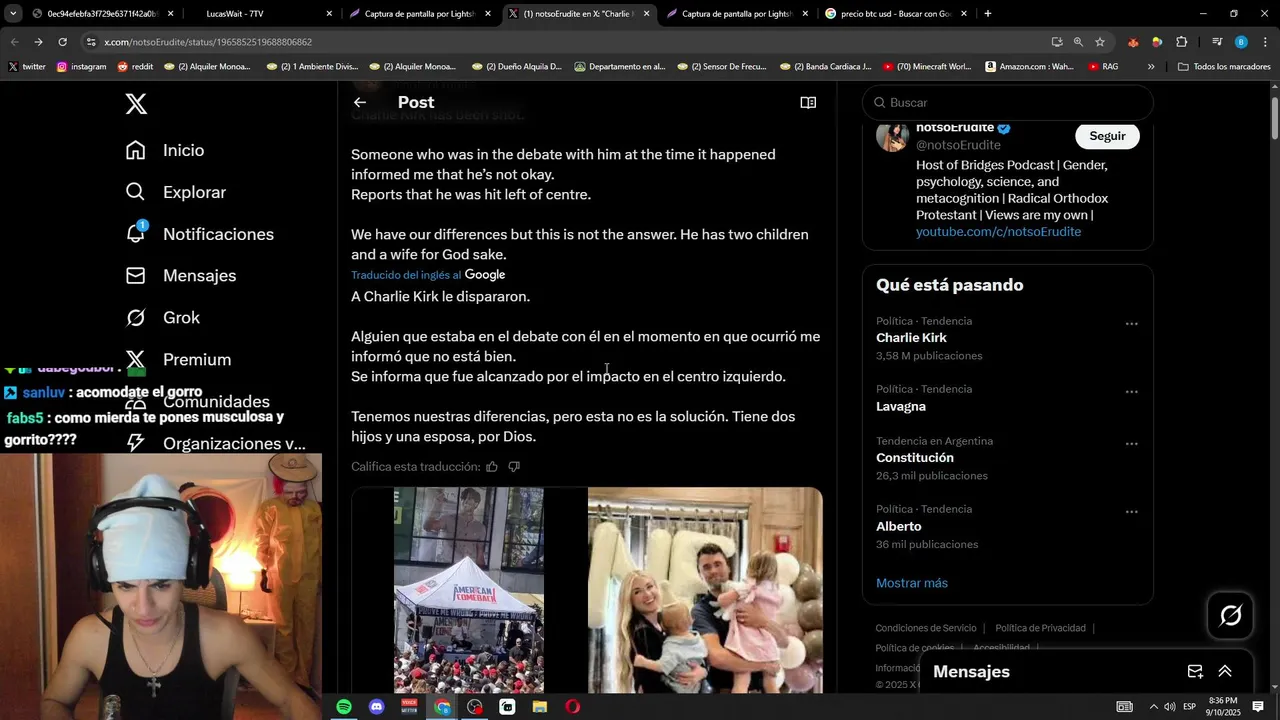Viewport: 1280px width, 720px height.
Task: Open the RAG bookmark
Action: [1102, 67]
